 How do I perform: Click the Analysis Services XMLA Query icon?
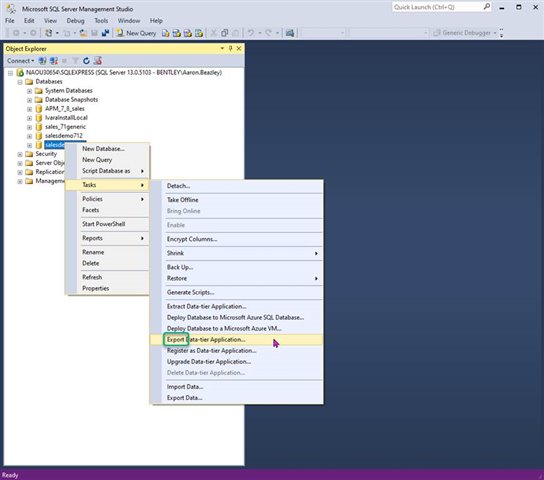199,33
